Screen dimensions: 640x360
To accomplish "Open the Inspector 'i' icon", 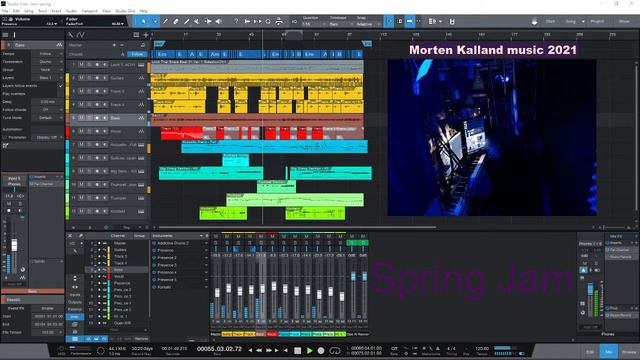I will tap(14, 35).
